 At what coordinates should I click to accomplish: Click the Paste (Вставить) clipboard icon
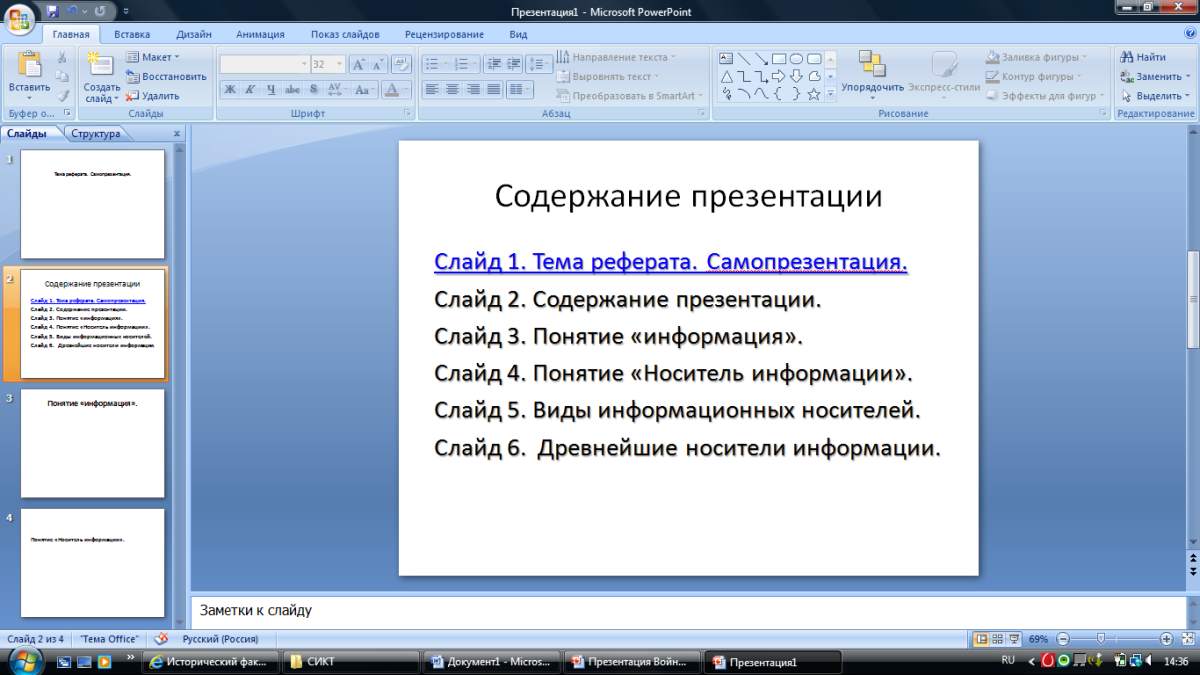pos(29,66)
